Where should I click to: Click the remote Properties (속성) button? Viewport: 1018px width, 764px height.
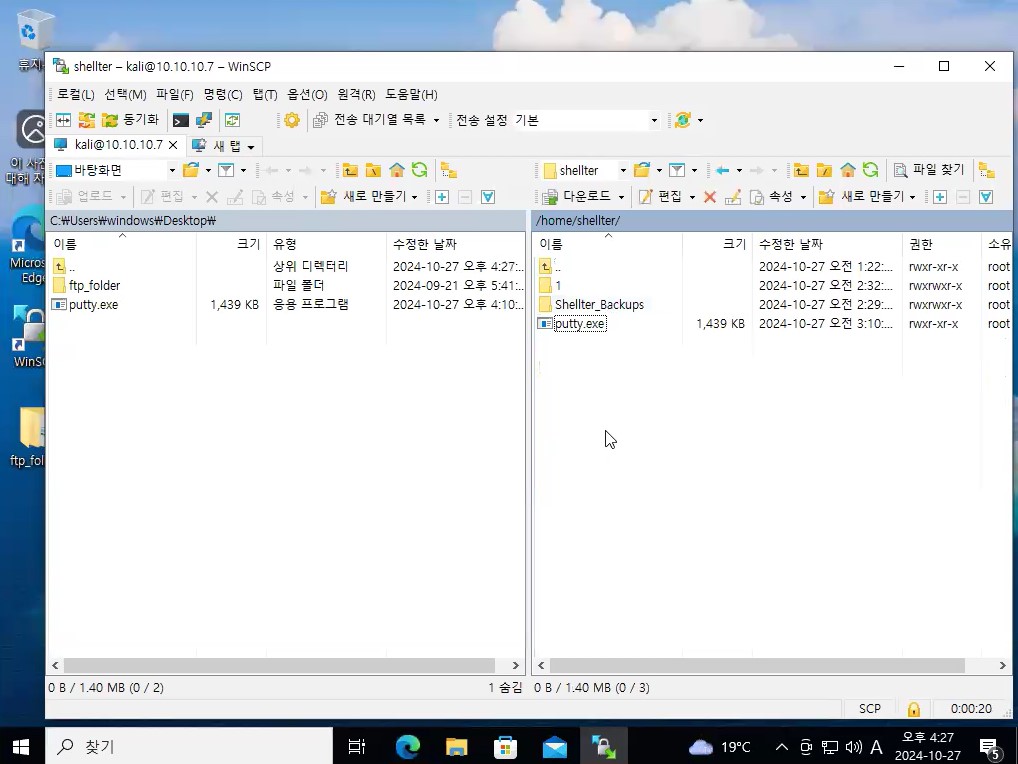(771, 197)
